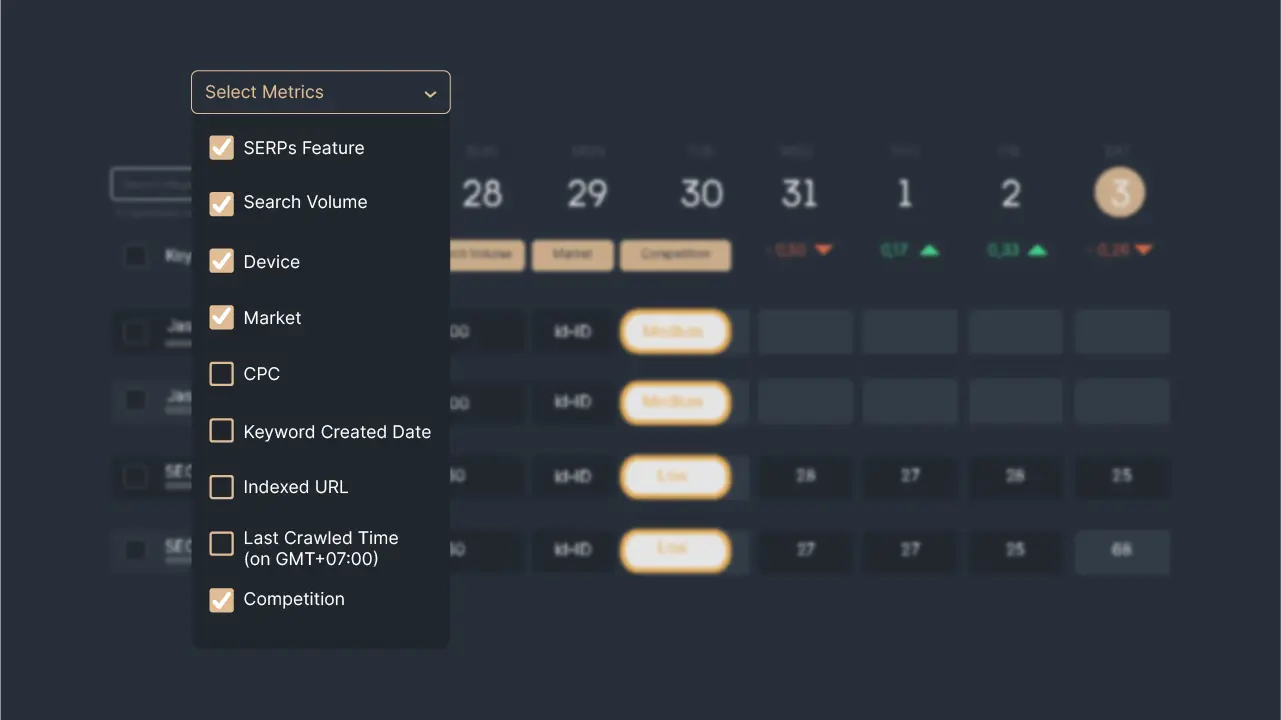This screenshot has height=720, width=1281.
Task: Click the Market tag above the table
Action: [x=572, y=255]
